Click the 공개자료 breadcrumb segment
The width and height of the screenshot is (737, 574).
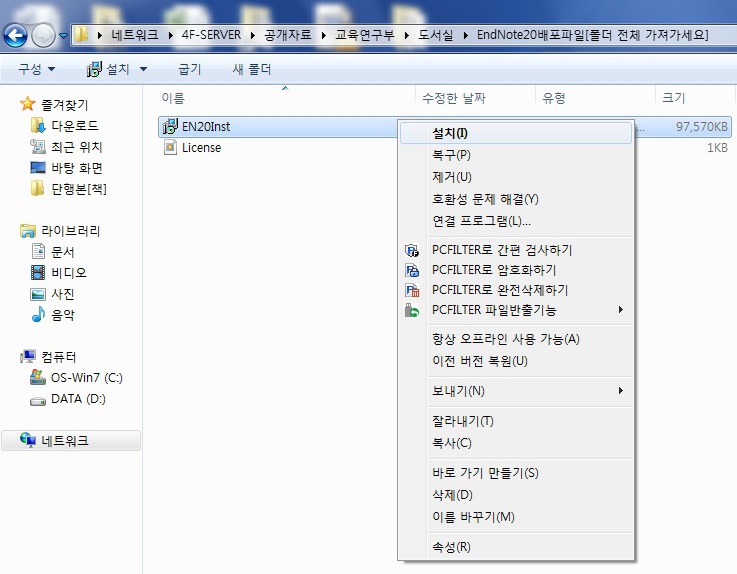pos(288,35)
